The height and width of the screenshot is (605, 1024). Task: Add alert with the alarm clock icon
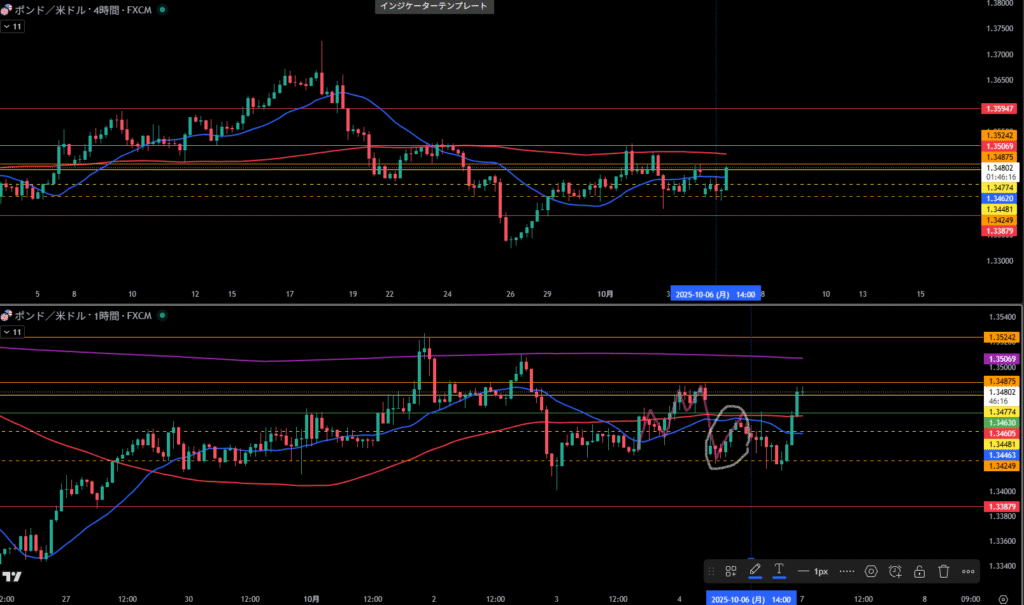pyautogui.click(x=895, y=571)
